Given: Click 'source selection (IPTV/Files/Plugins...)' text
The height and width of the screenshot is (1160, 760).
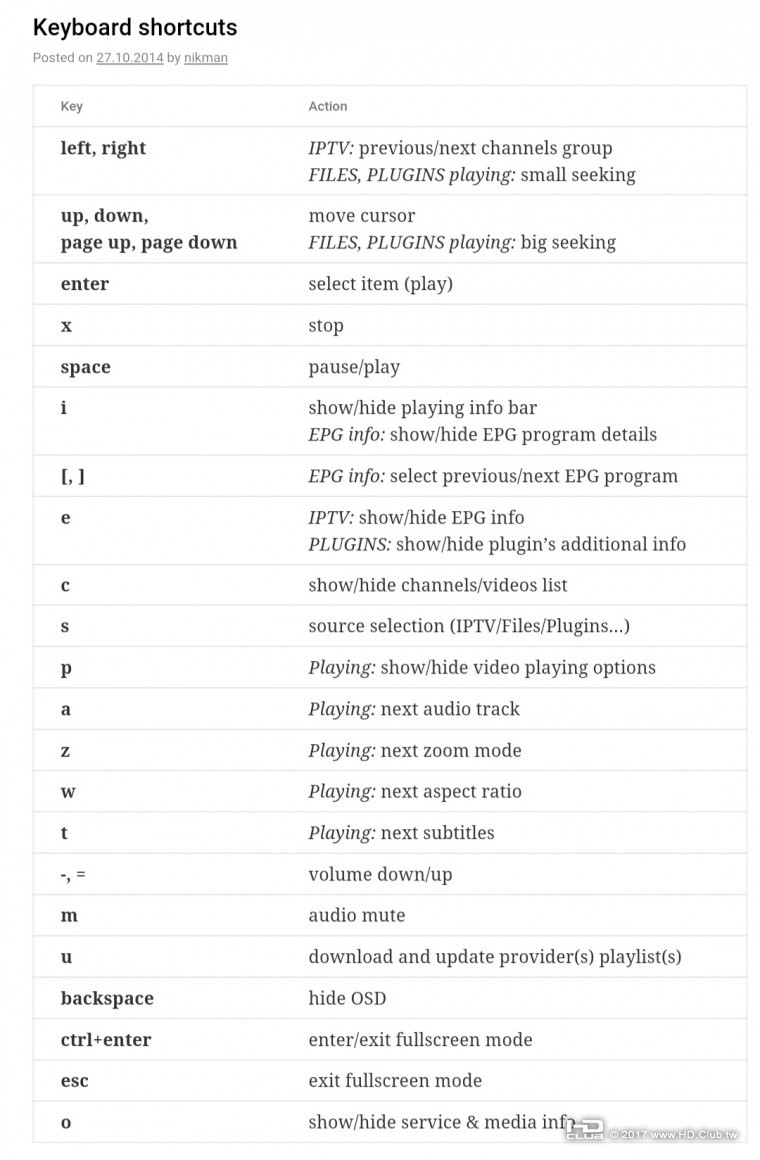Looking at the screenshot, I should [469, 626].
